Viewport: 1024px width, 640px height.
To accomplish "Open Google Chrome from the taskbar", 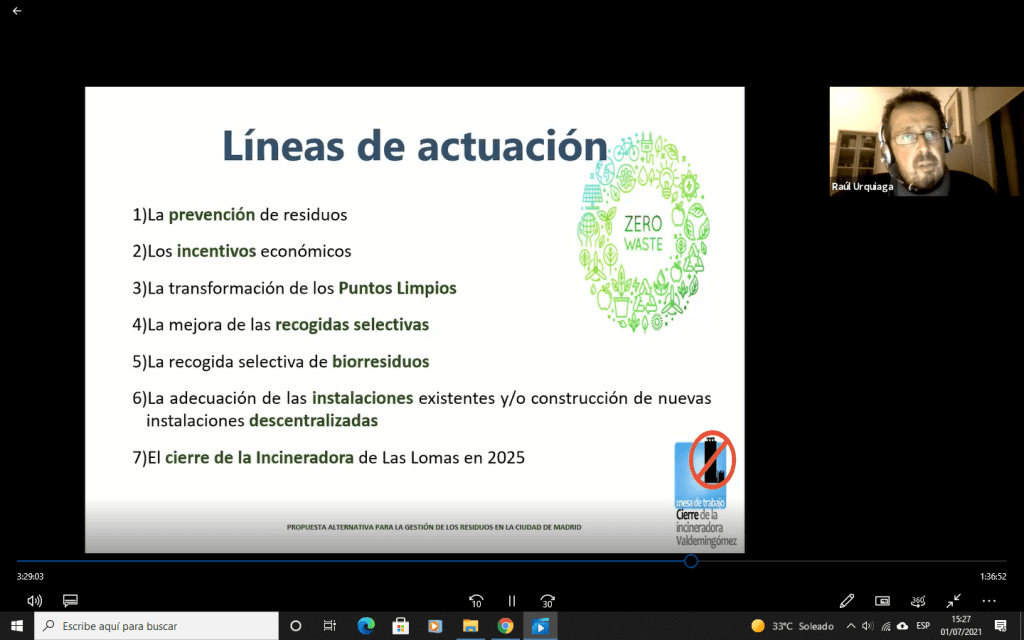I will pyautogui.click(x=505, y=626).
